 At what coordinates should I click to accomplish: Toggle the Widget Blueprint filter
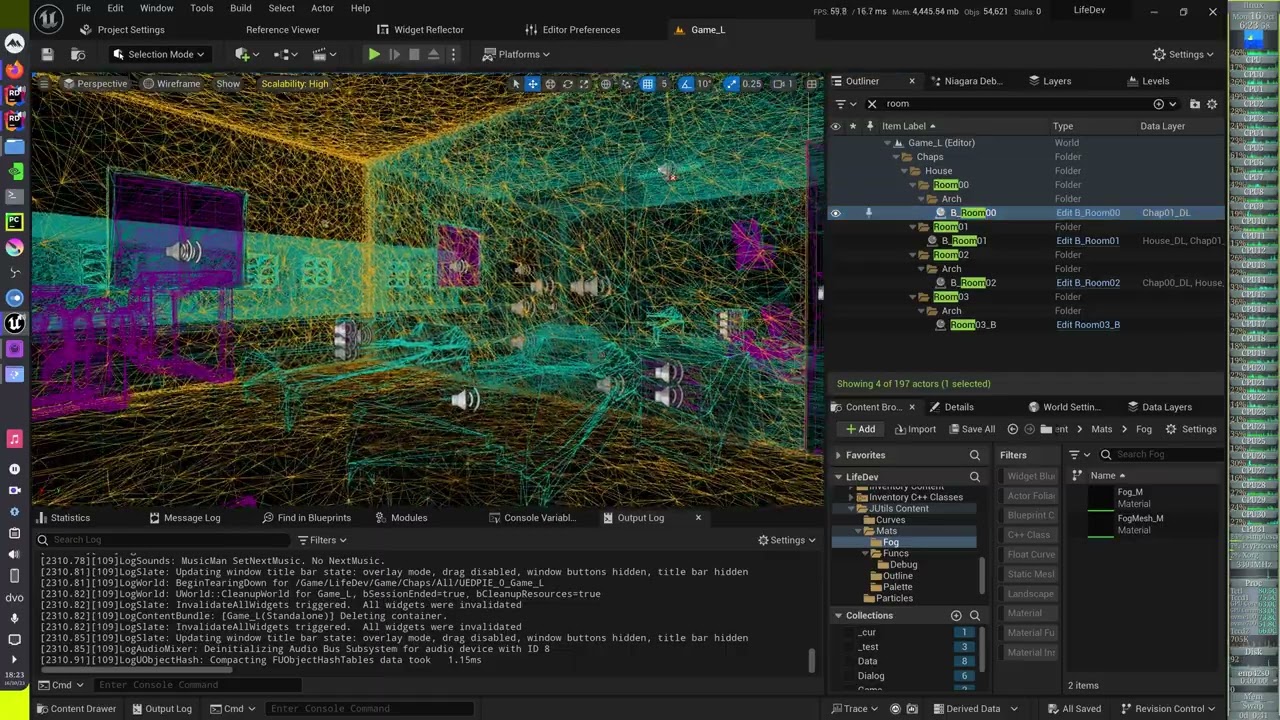pos(1030,476)
